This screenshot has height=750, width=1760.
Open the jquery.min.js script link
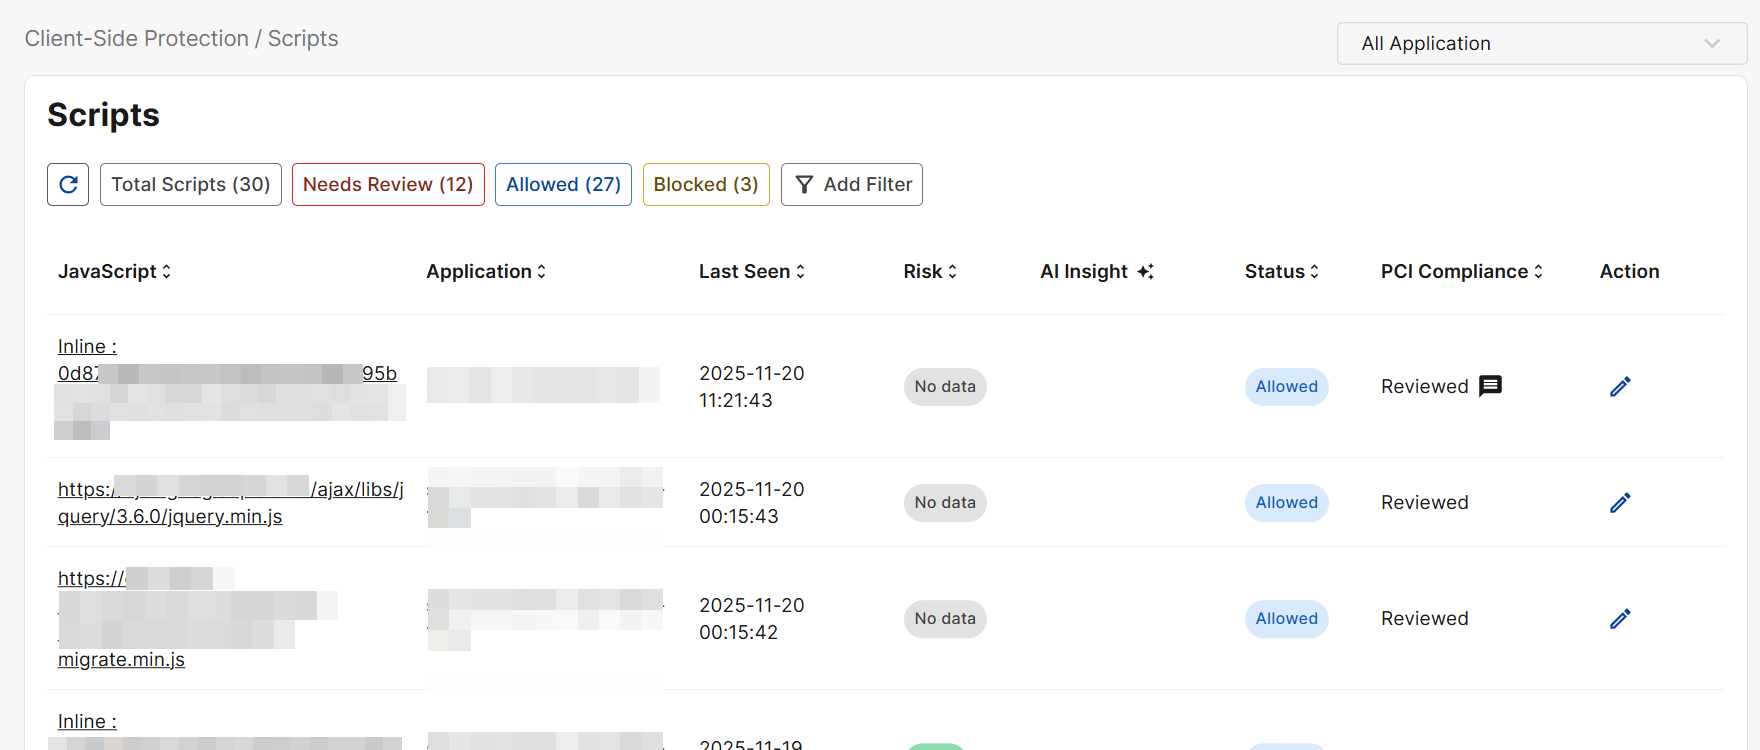coord(170,517)
